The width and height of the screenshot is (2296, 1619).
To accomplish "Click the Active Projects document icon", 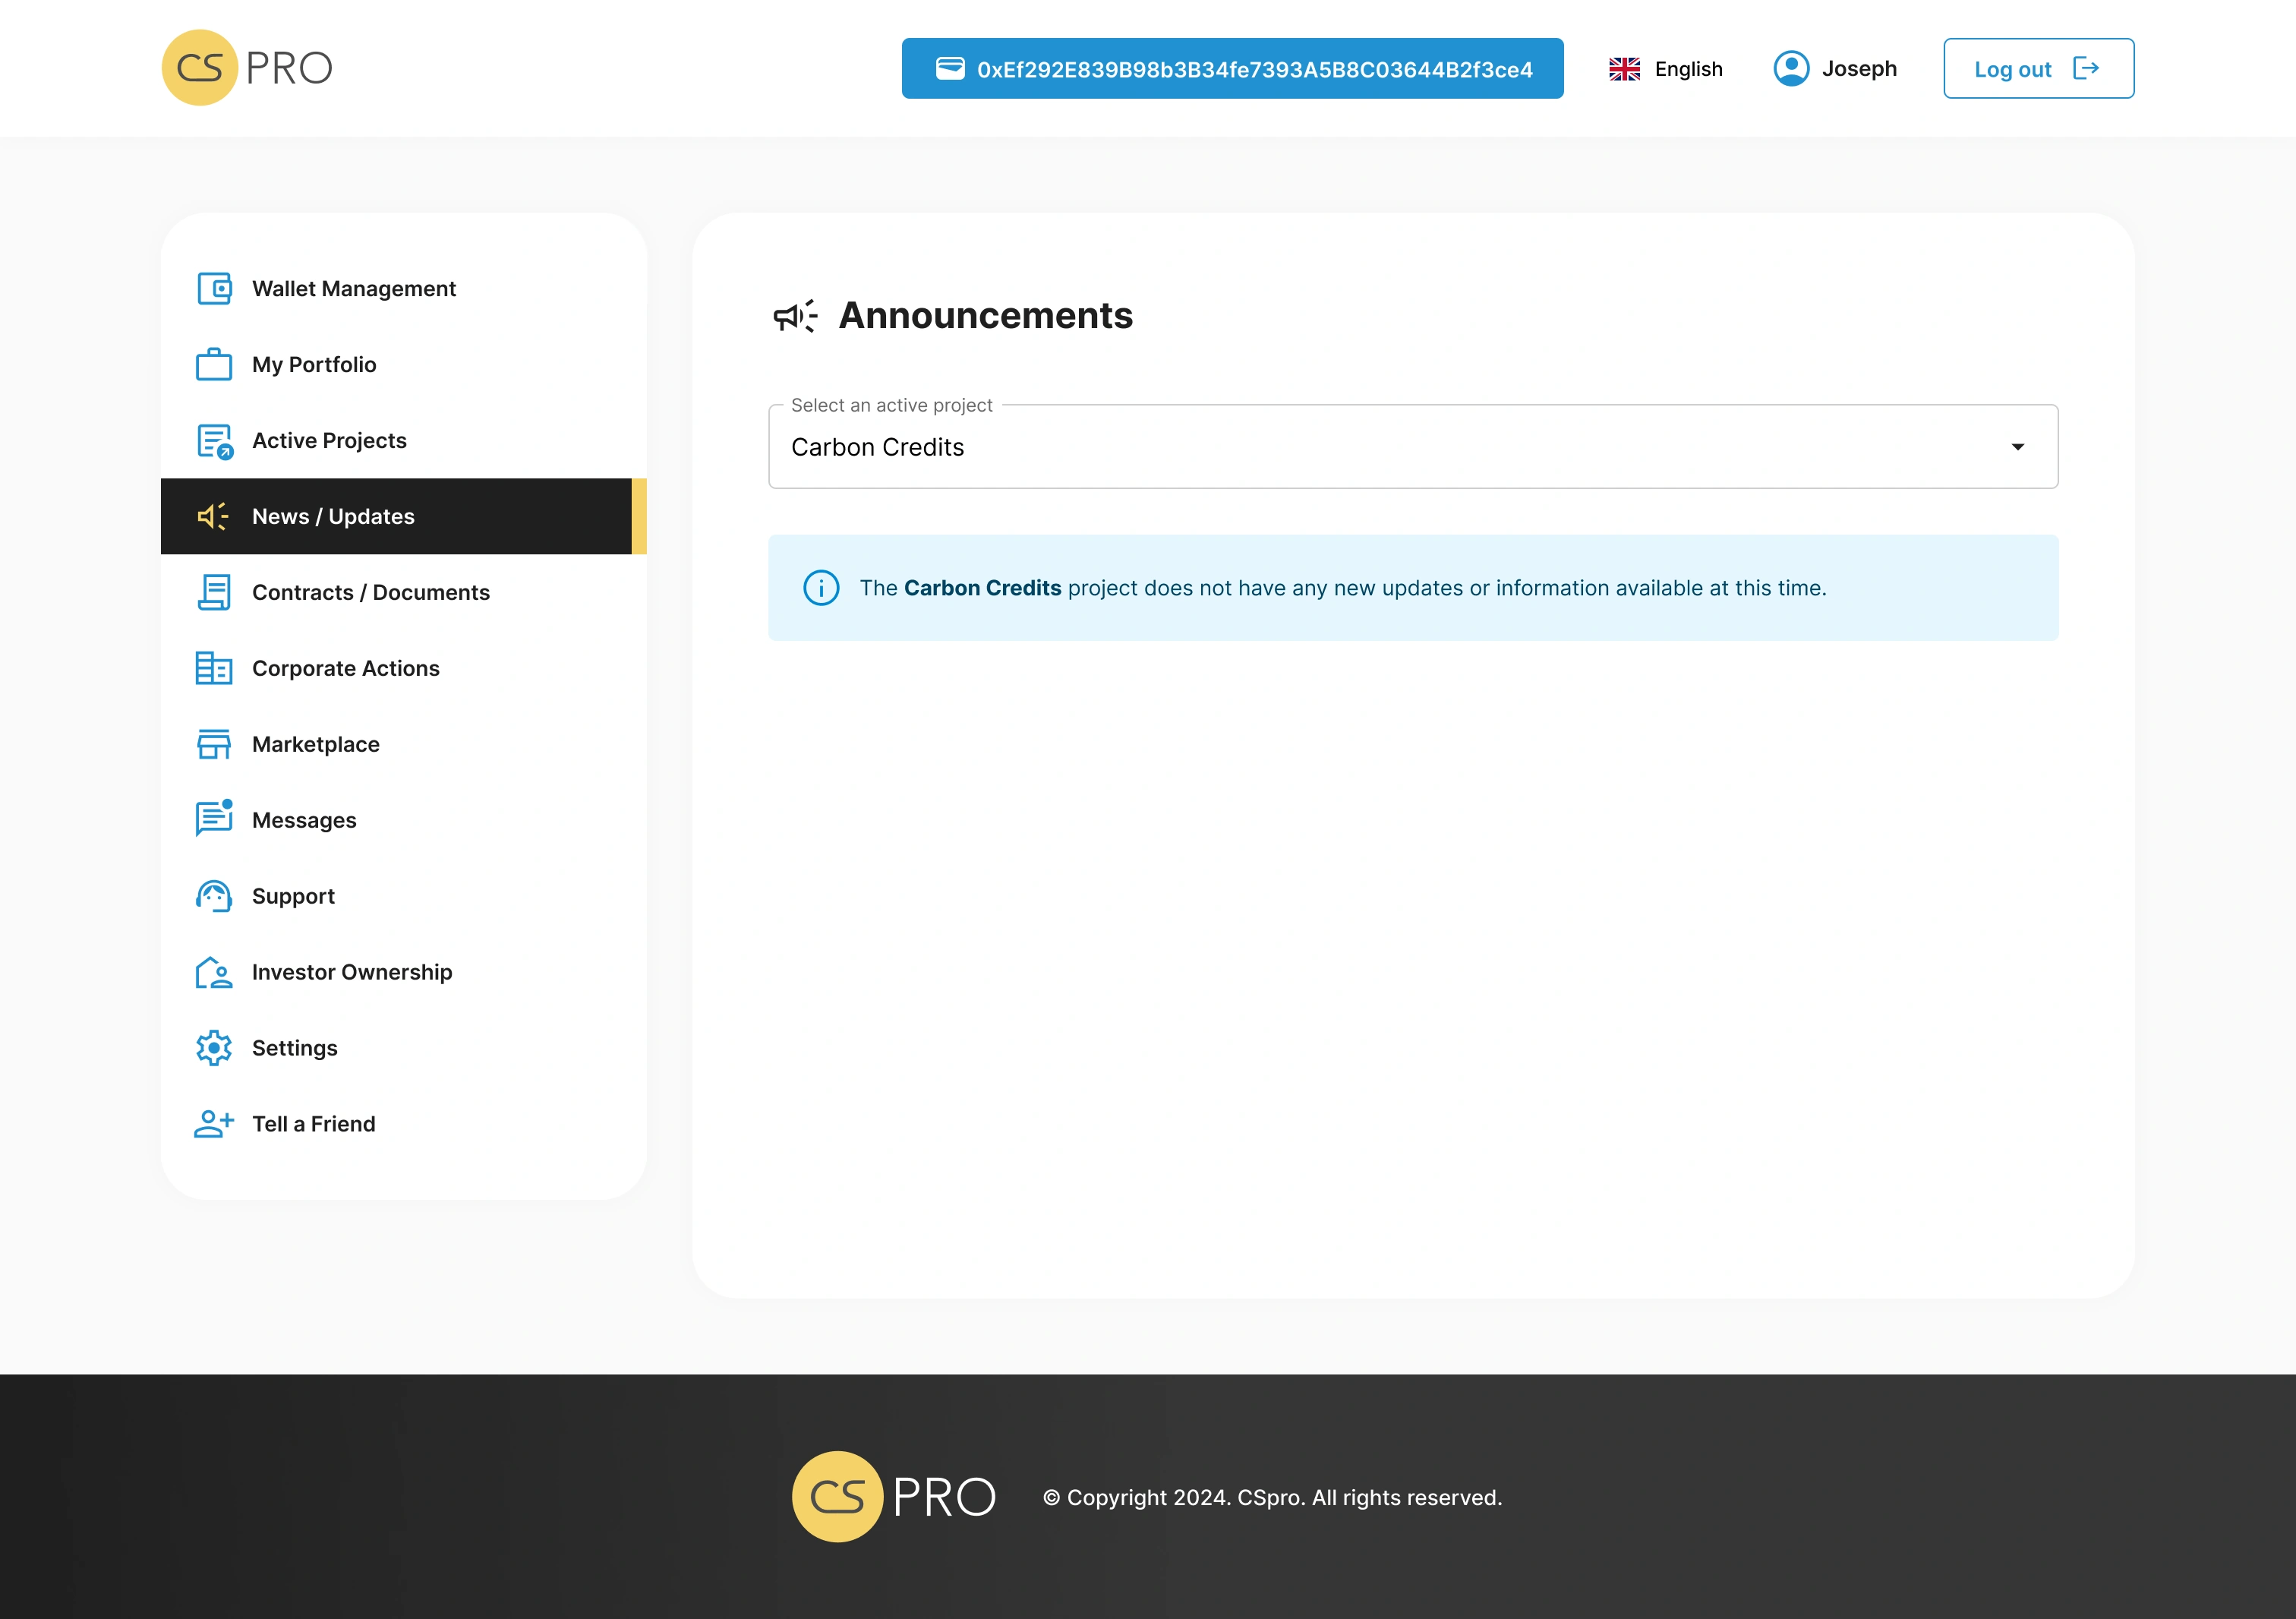I will pos(214,441).
